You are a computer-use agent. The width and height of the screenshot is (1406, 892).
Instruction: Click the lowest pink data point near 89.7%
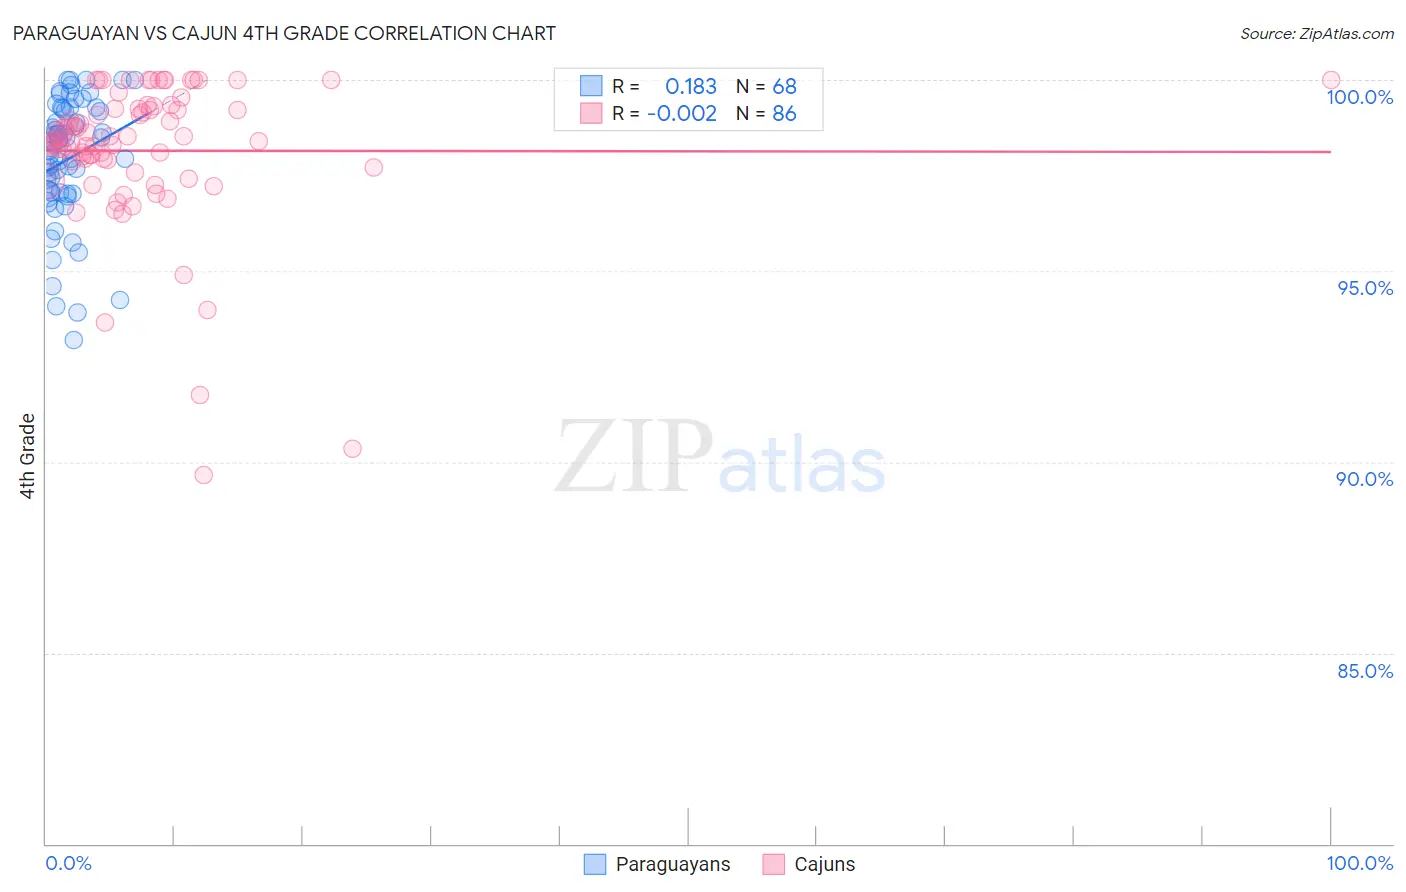click(x=204, y=475)
